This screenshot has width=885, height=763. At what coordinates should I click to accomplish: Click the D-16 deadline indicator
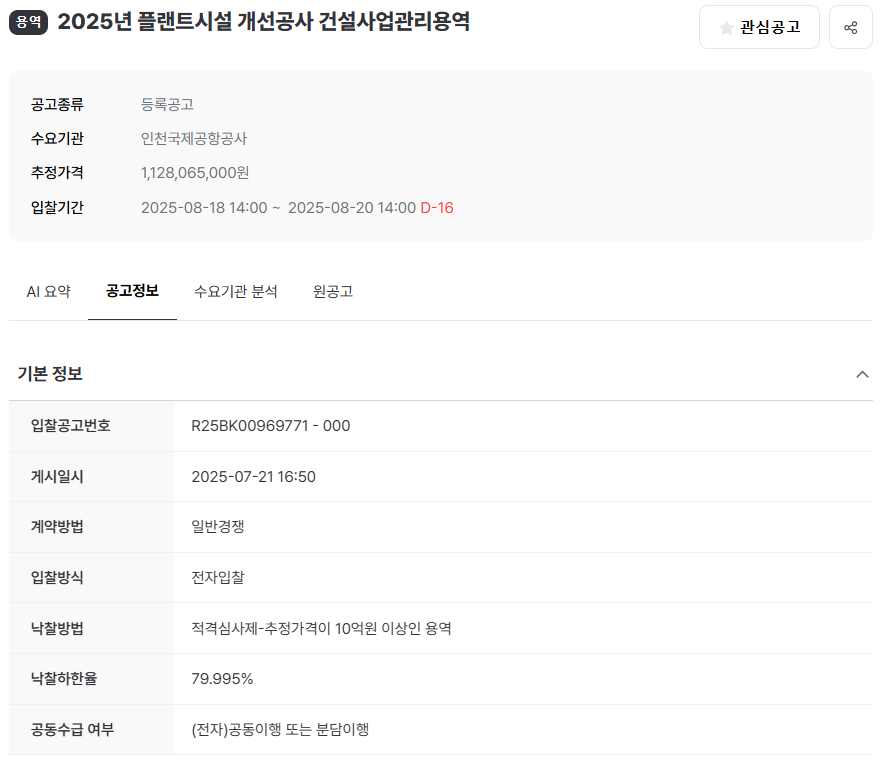(x=437, y=208)
